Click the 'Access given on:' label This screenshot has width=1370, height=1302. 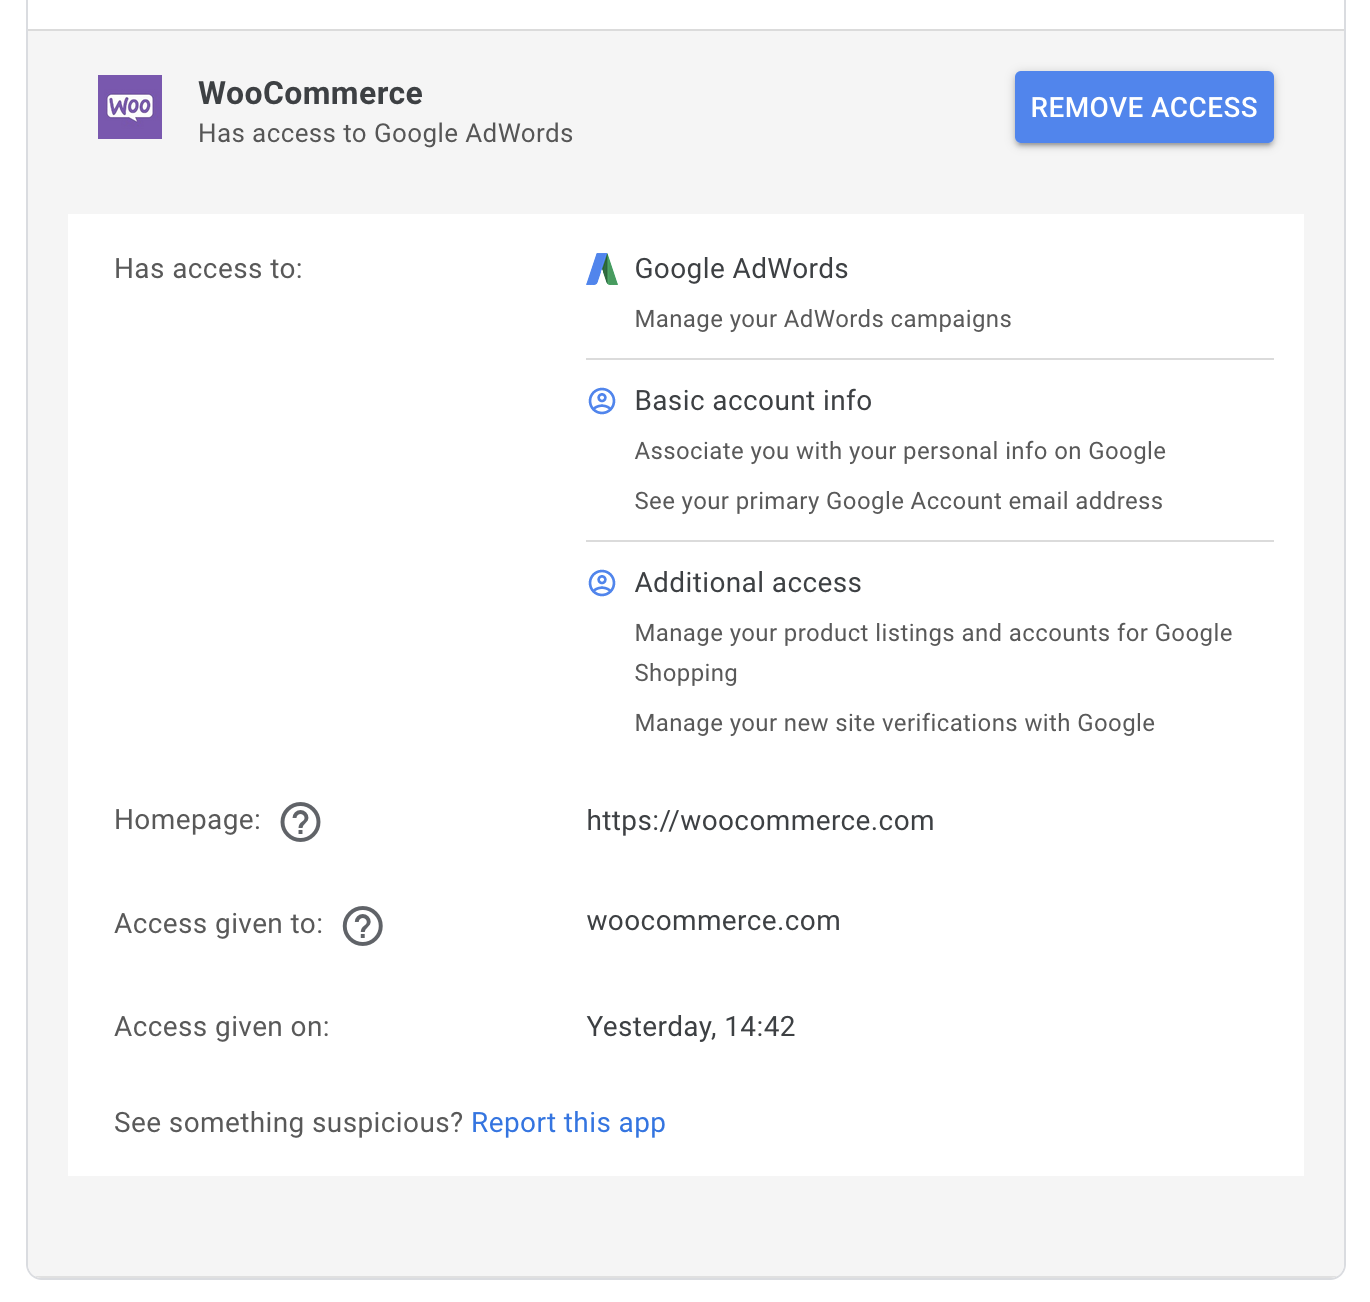pos(222,1027)
